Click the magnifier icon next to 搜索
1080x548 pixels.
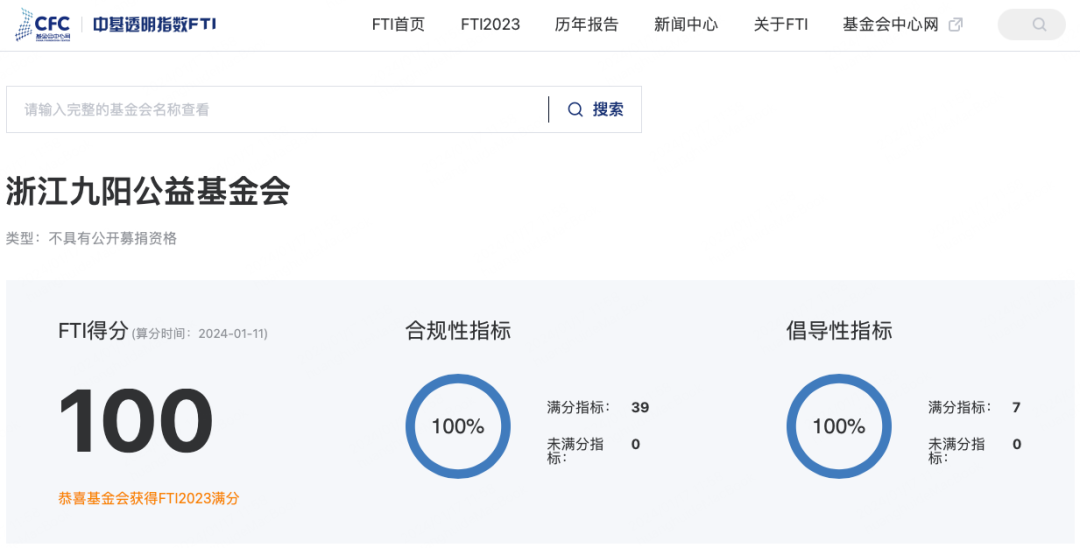tap(575, 109)
